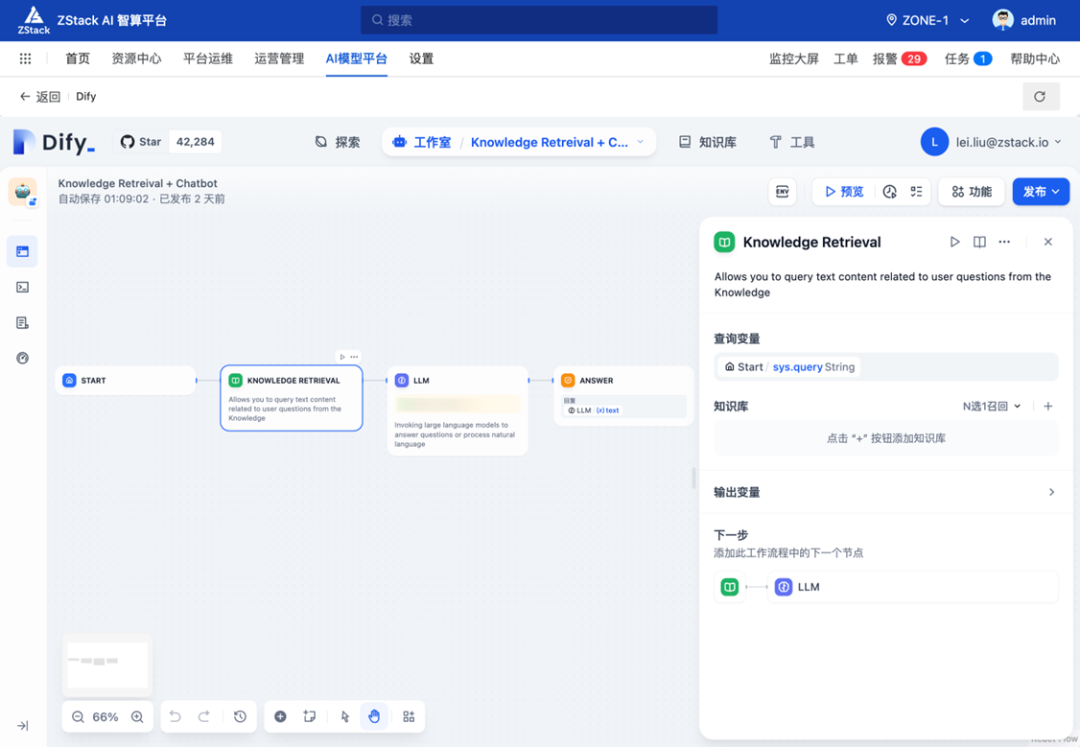This screenshot has width=1080, height=747.
Task: Open 任务 tasks with 1 badge
Action: pyautogui.click(x=968, y=59)
